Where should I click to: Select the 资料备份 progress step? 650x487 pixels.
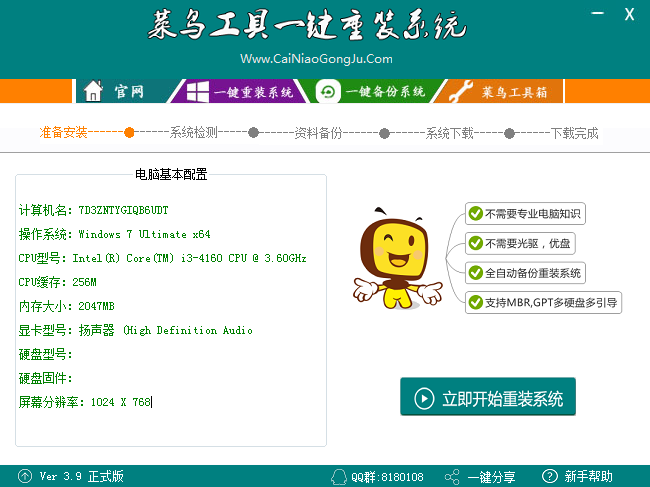(x=318, y=132)
